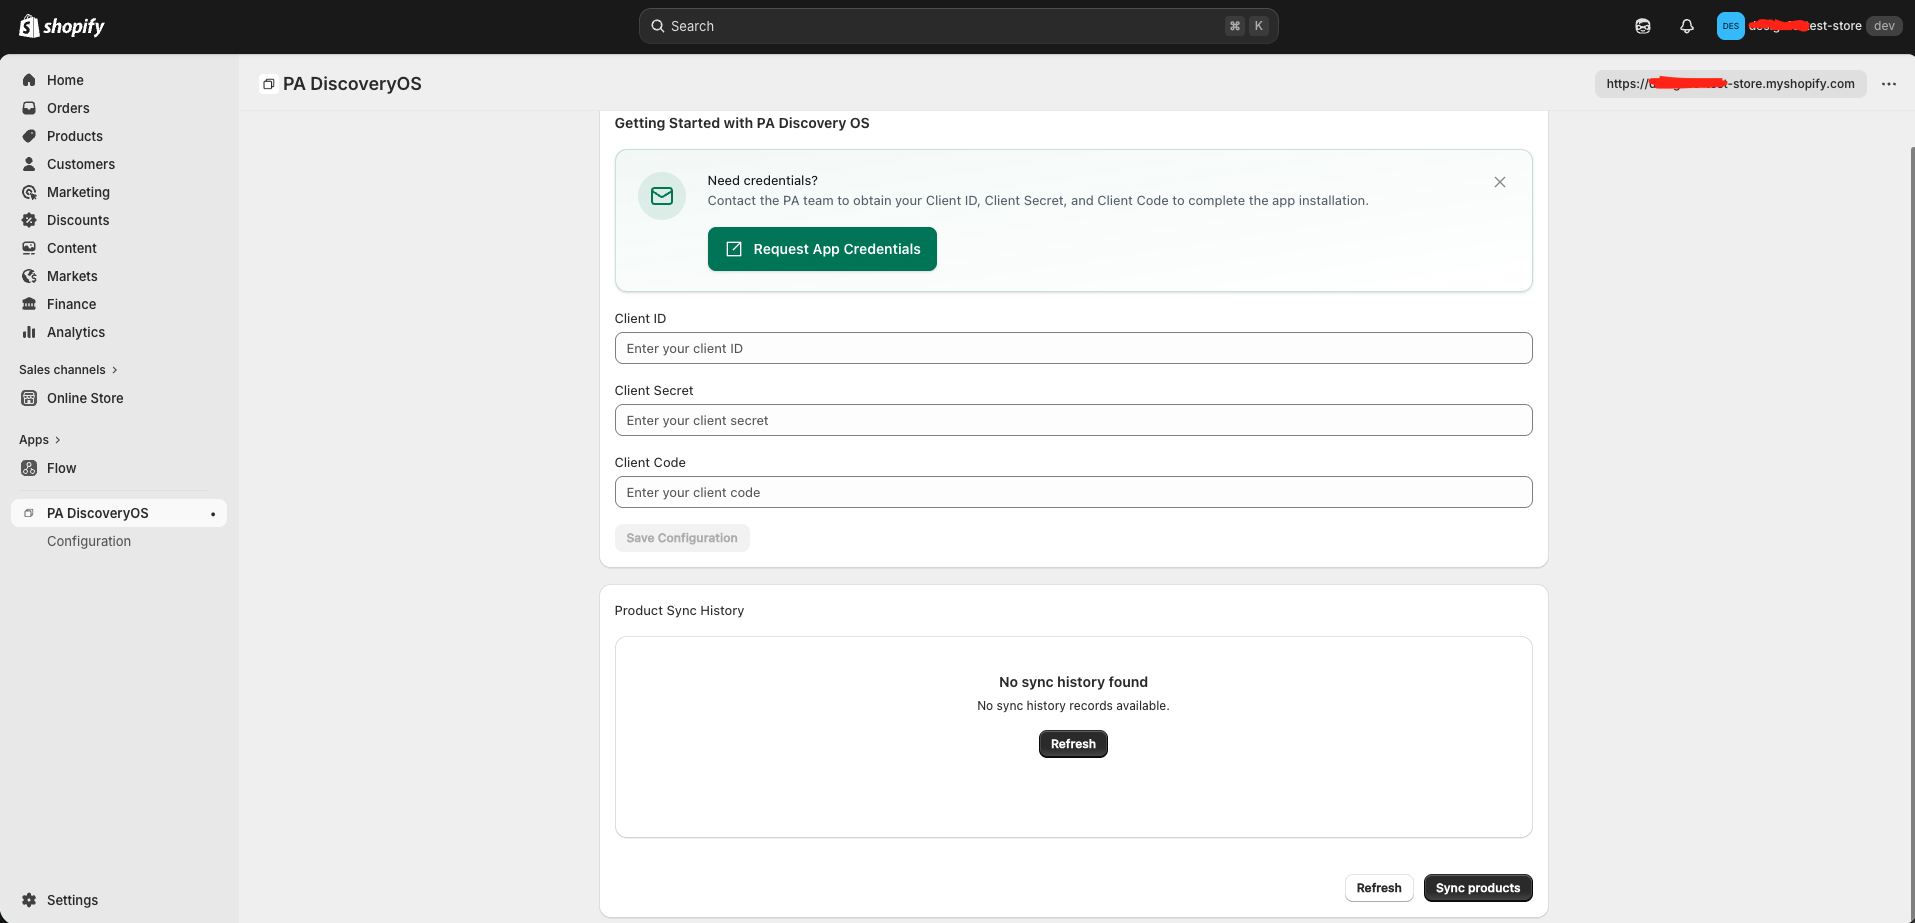Click the Home icon in sidebar

point(29,80)
